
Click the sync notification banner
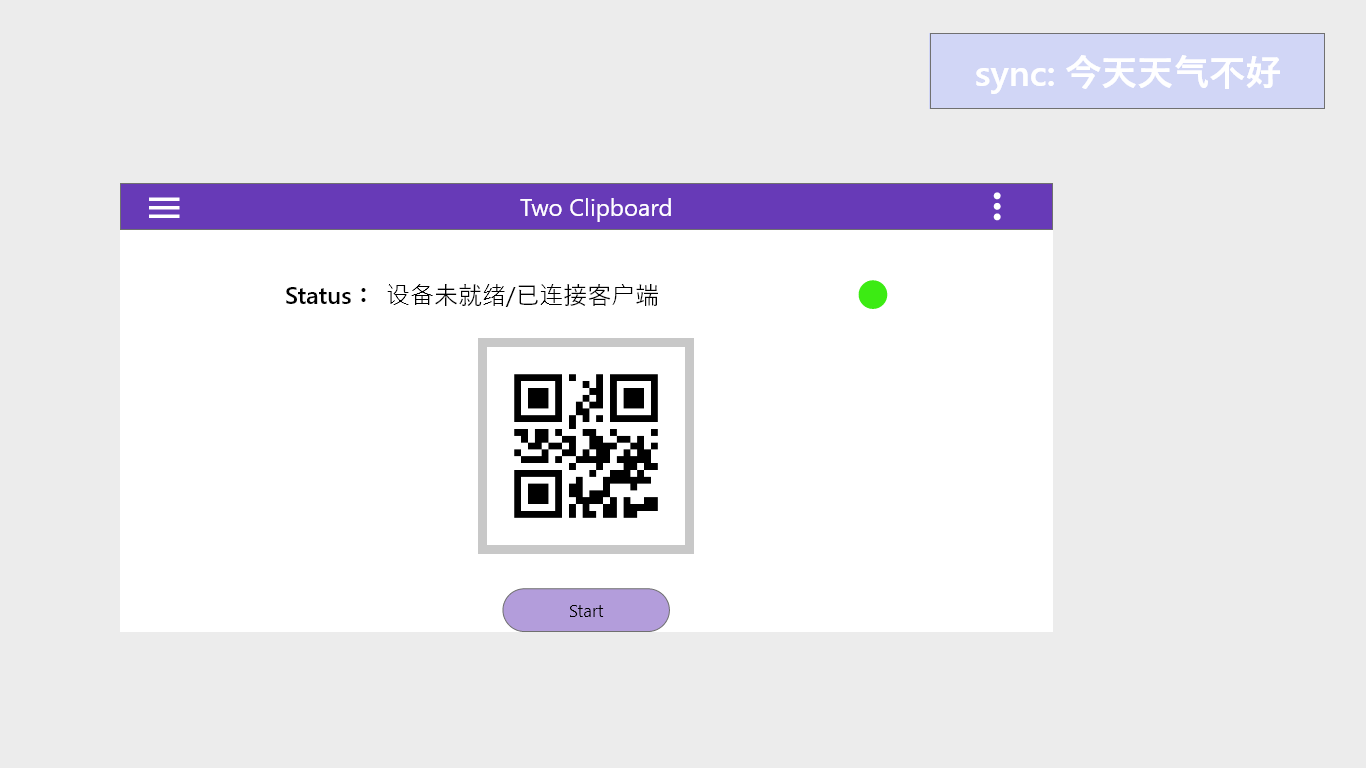point(1127,71)
